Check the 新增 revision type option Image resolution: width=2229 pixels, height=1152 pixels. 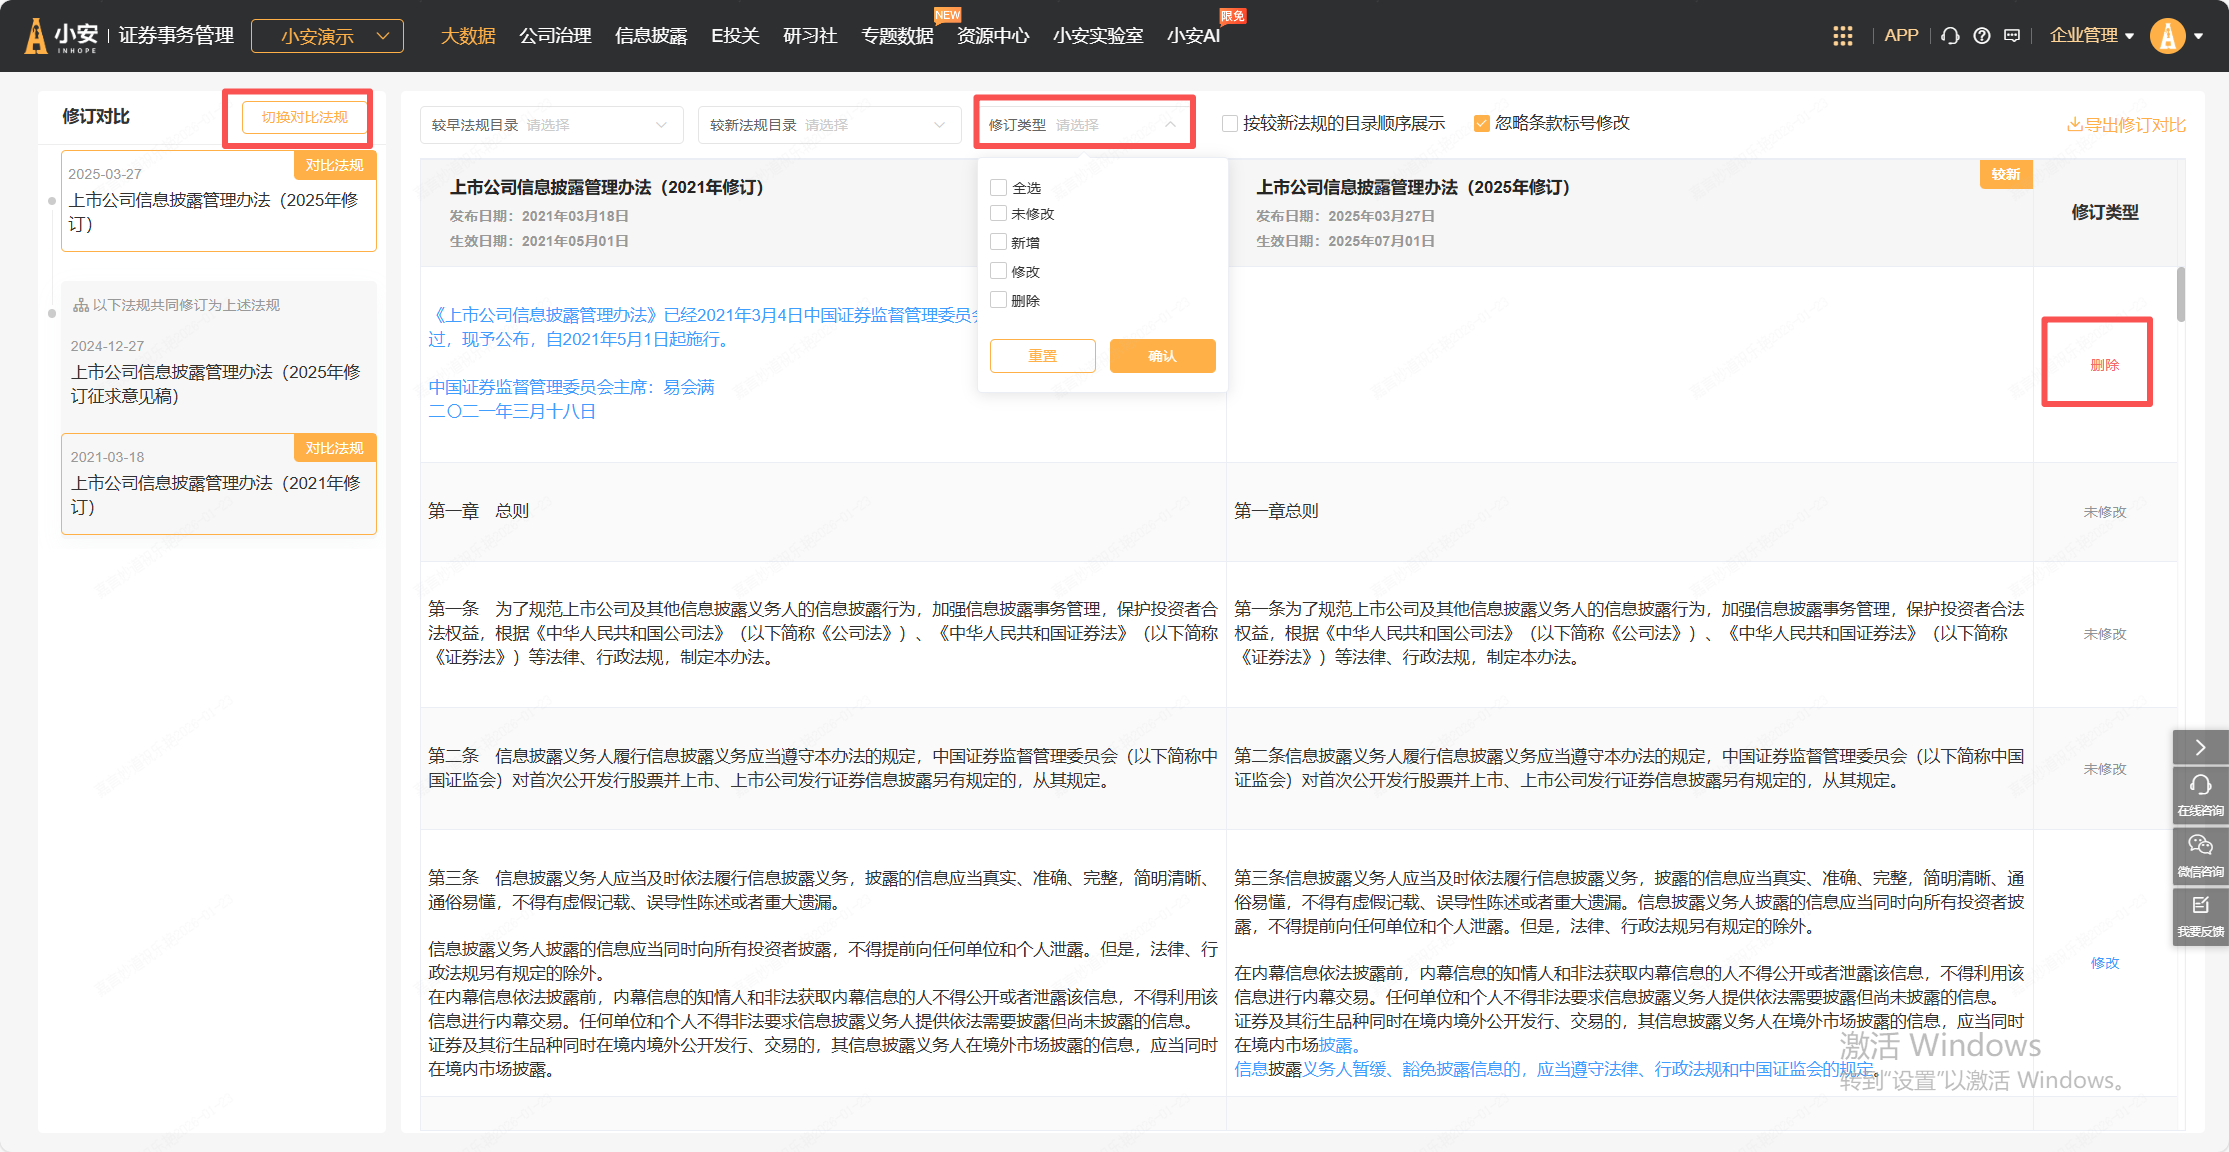click(998, 242)
